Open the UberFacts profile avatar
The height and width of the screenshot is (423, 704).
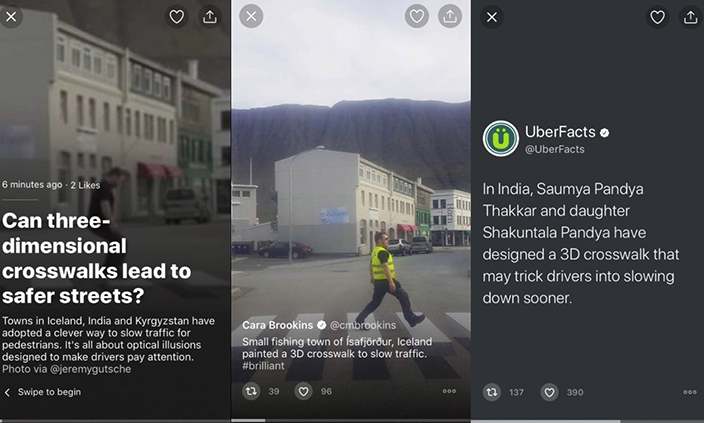pyautogui.click(x=500, y=139)
